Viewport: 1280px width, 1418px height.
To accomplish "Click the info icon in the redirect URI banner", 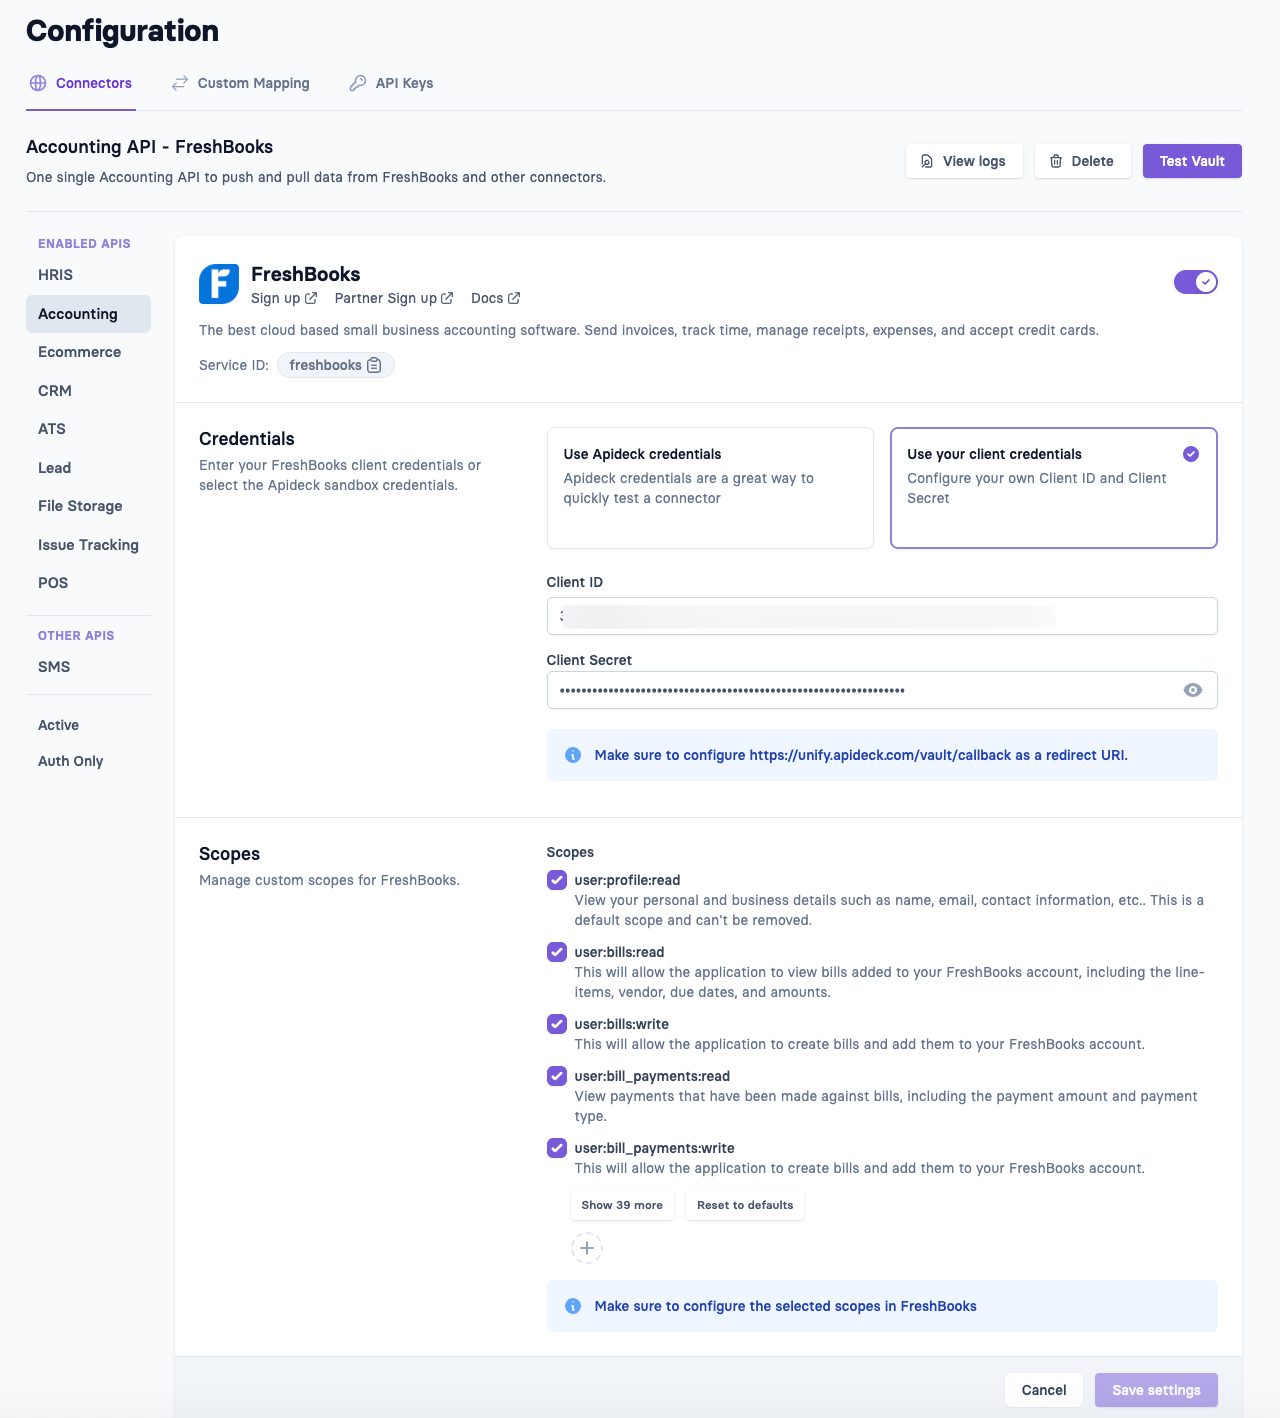I will point(573,755).
